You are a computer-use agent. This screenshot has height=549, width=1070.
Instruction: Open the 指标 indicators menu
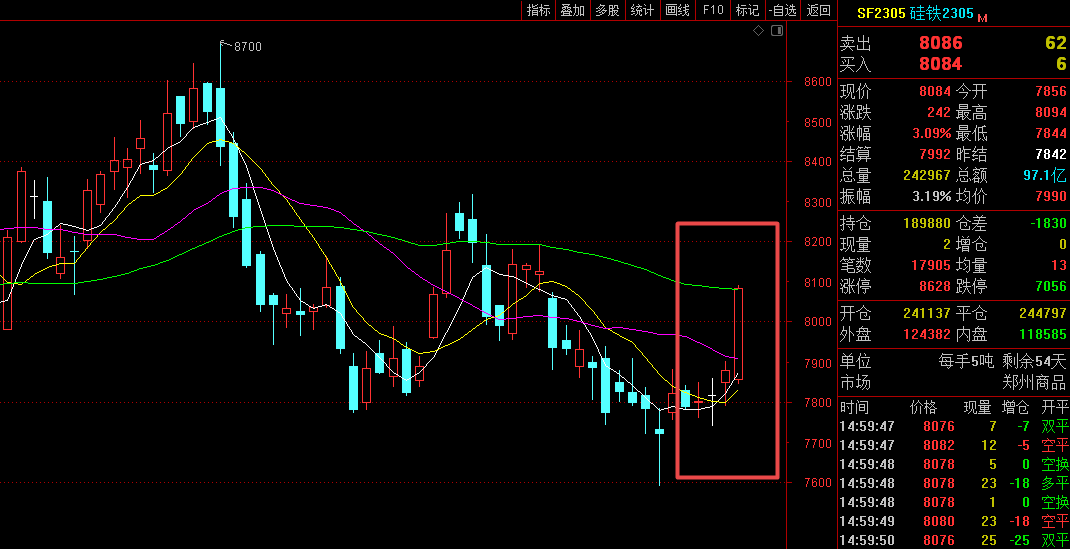click(539, 10)
